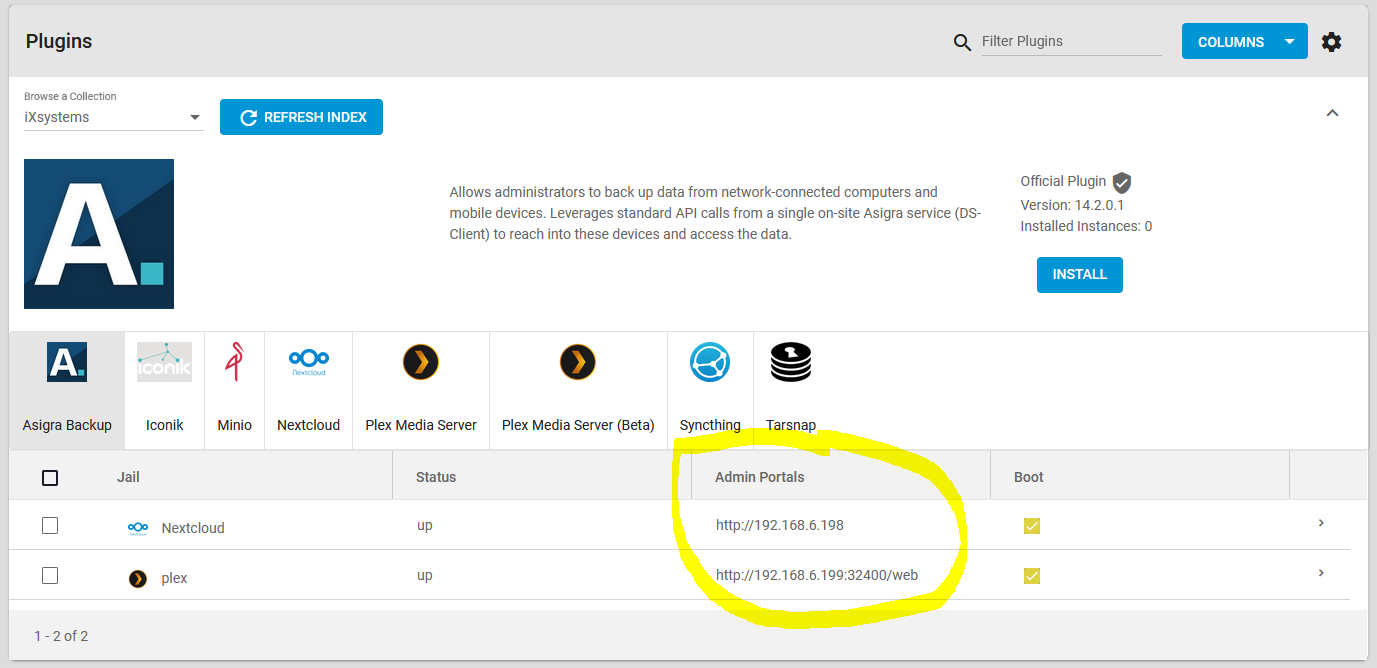Click the plex jail name
This screenshot has height=668, width=1377.
174,578
